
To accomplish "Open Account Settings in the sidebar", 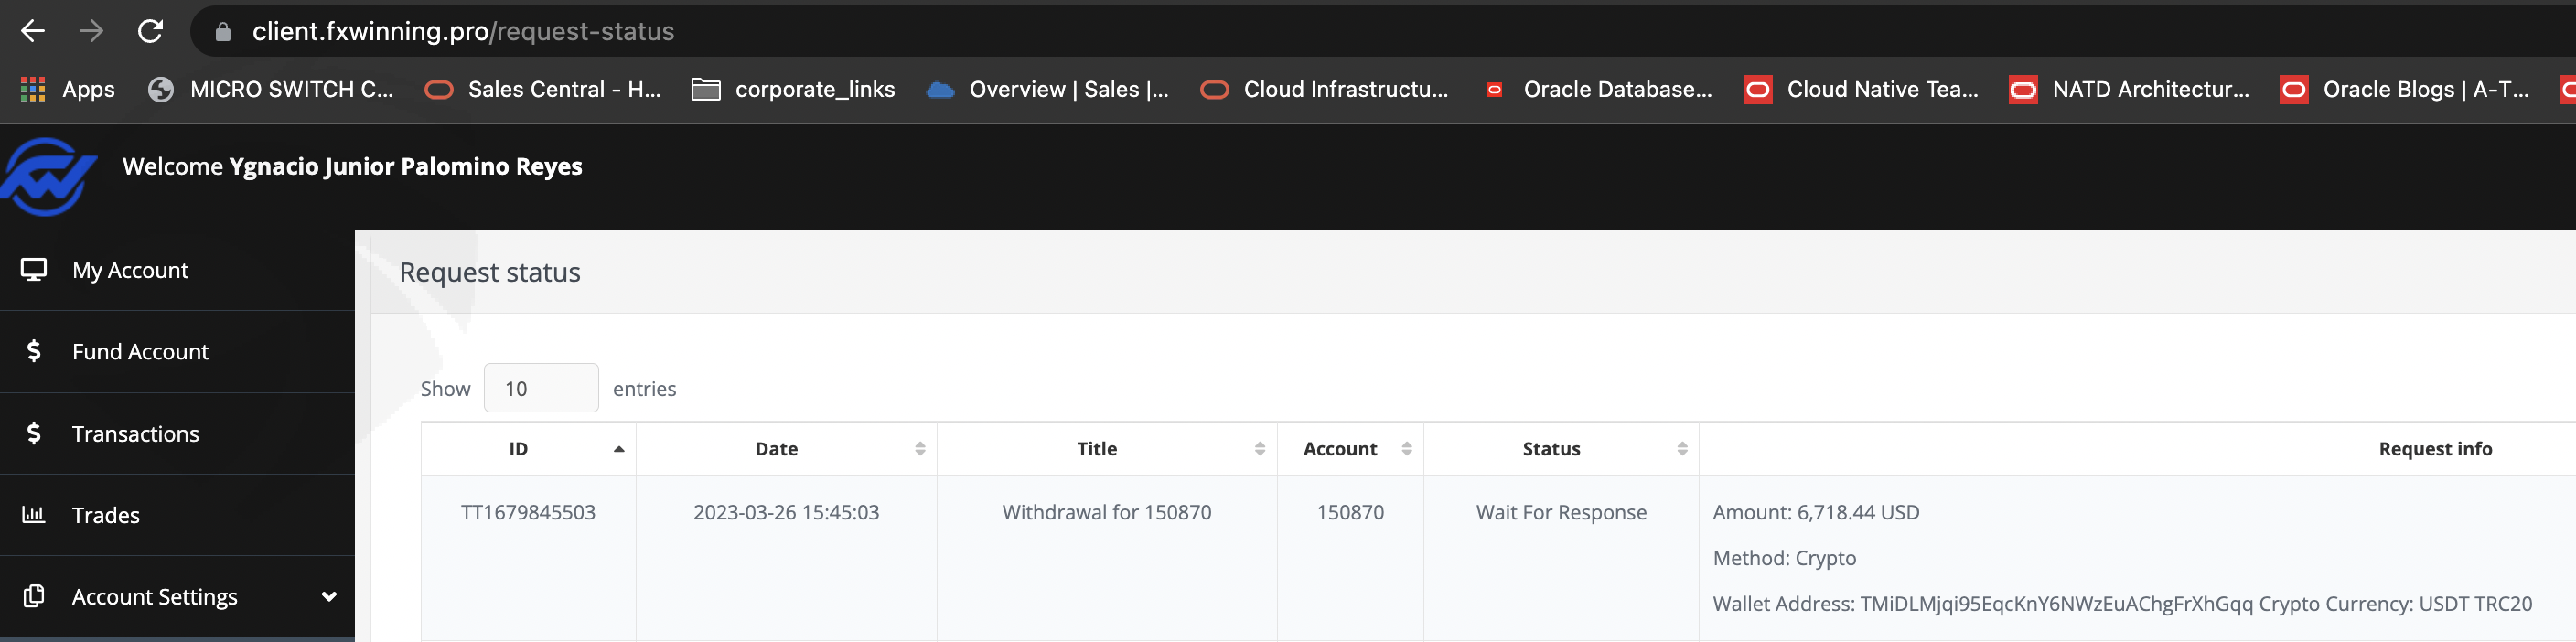I will pos(155,597).
